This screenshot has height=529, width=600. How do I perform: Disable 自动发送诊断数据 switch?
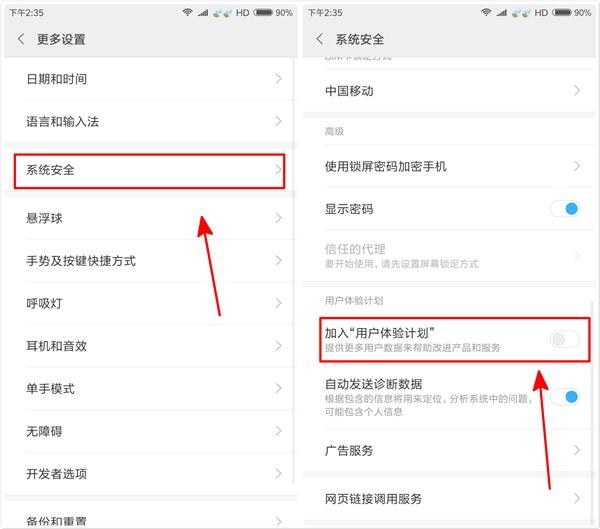(565, 397)
